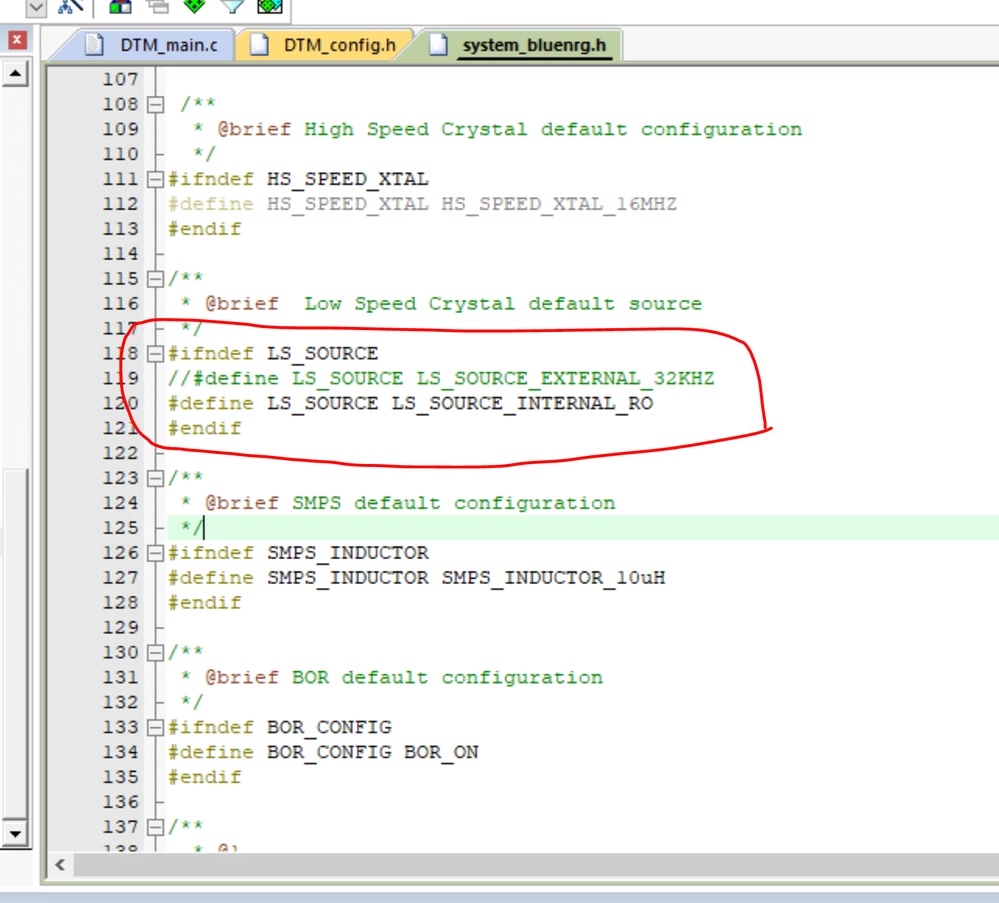This screenshot has height=903, width=999.
Task: Click the #define keyword on line 134
Action: tap(211, 753)
